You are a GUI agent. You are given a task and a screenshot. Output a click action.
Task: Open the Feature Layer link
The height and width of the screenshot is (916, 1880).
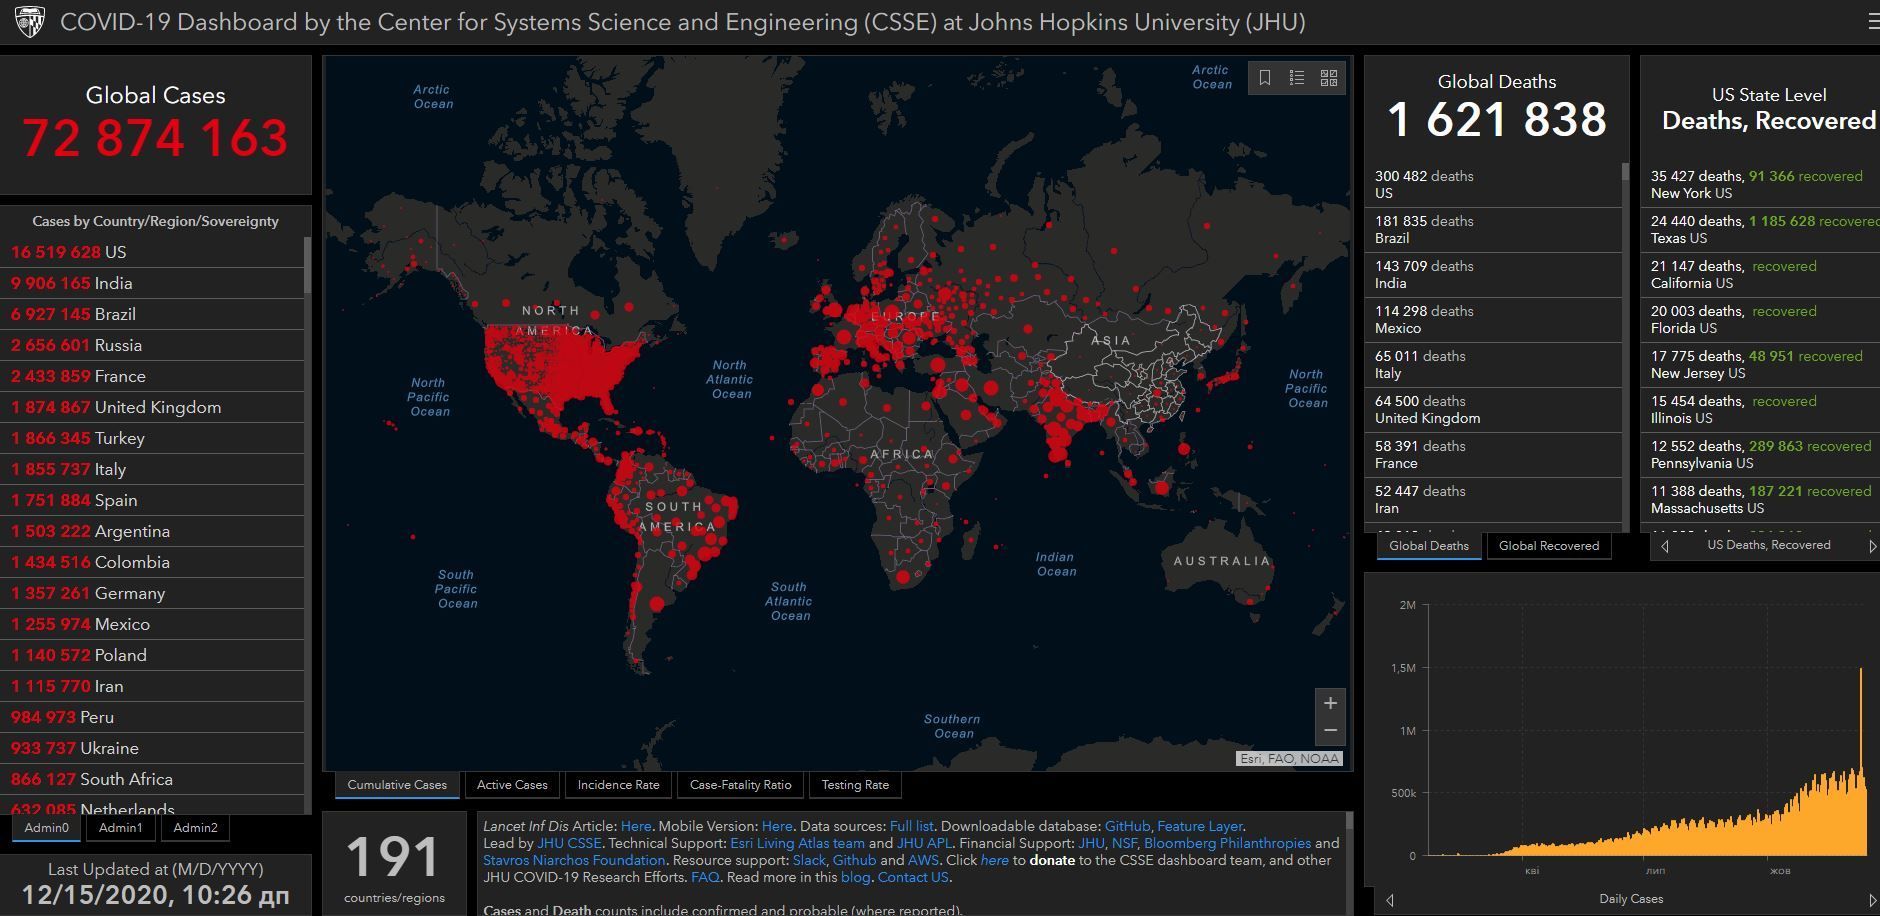click(x=1200, y=826)
